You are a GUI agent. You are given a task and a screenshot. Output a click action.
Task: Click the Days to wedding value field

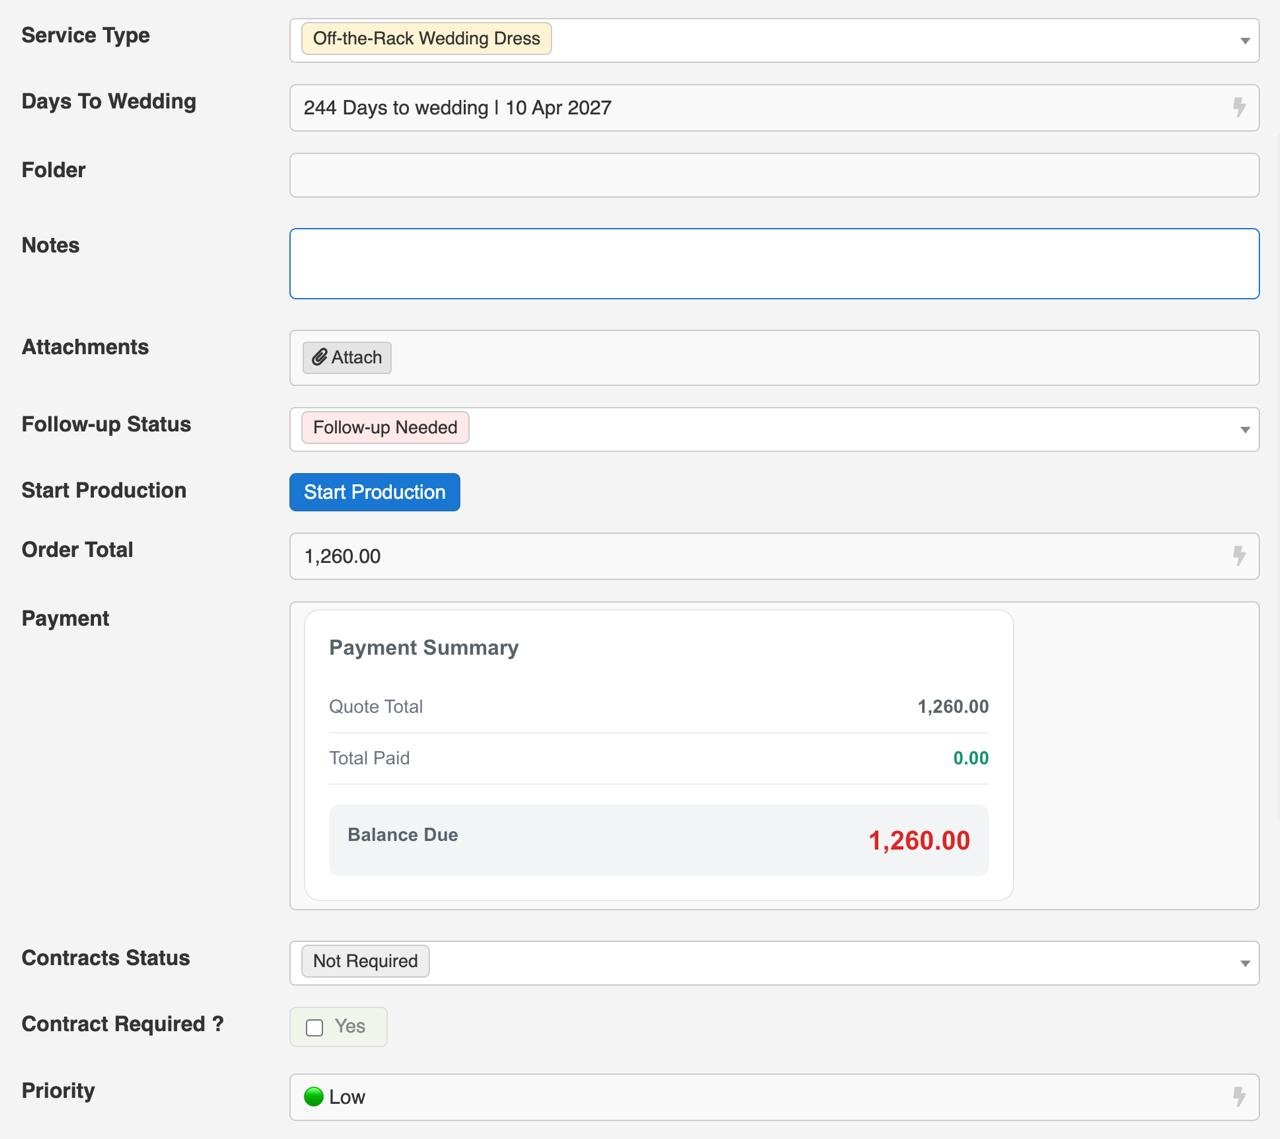coord(774,107)
